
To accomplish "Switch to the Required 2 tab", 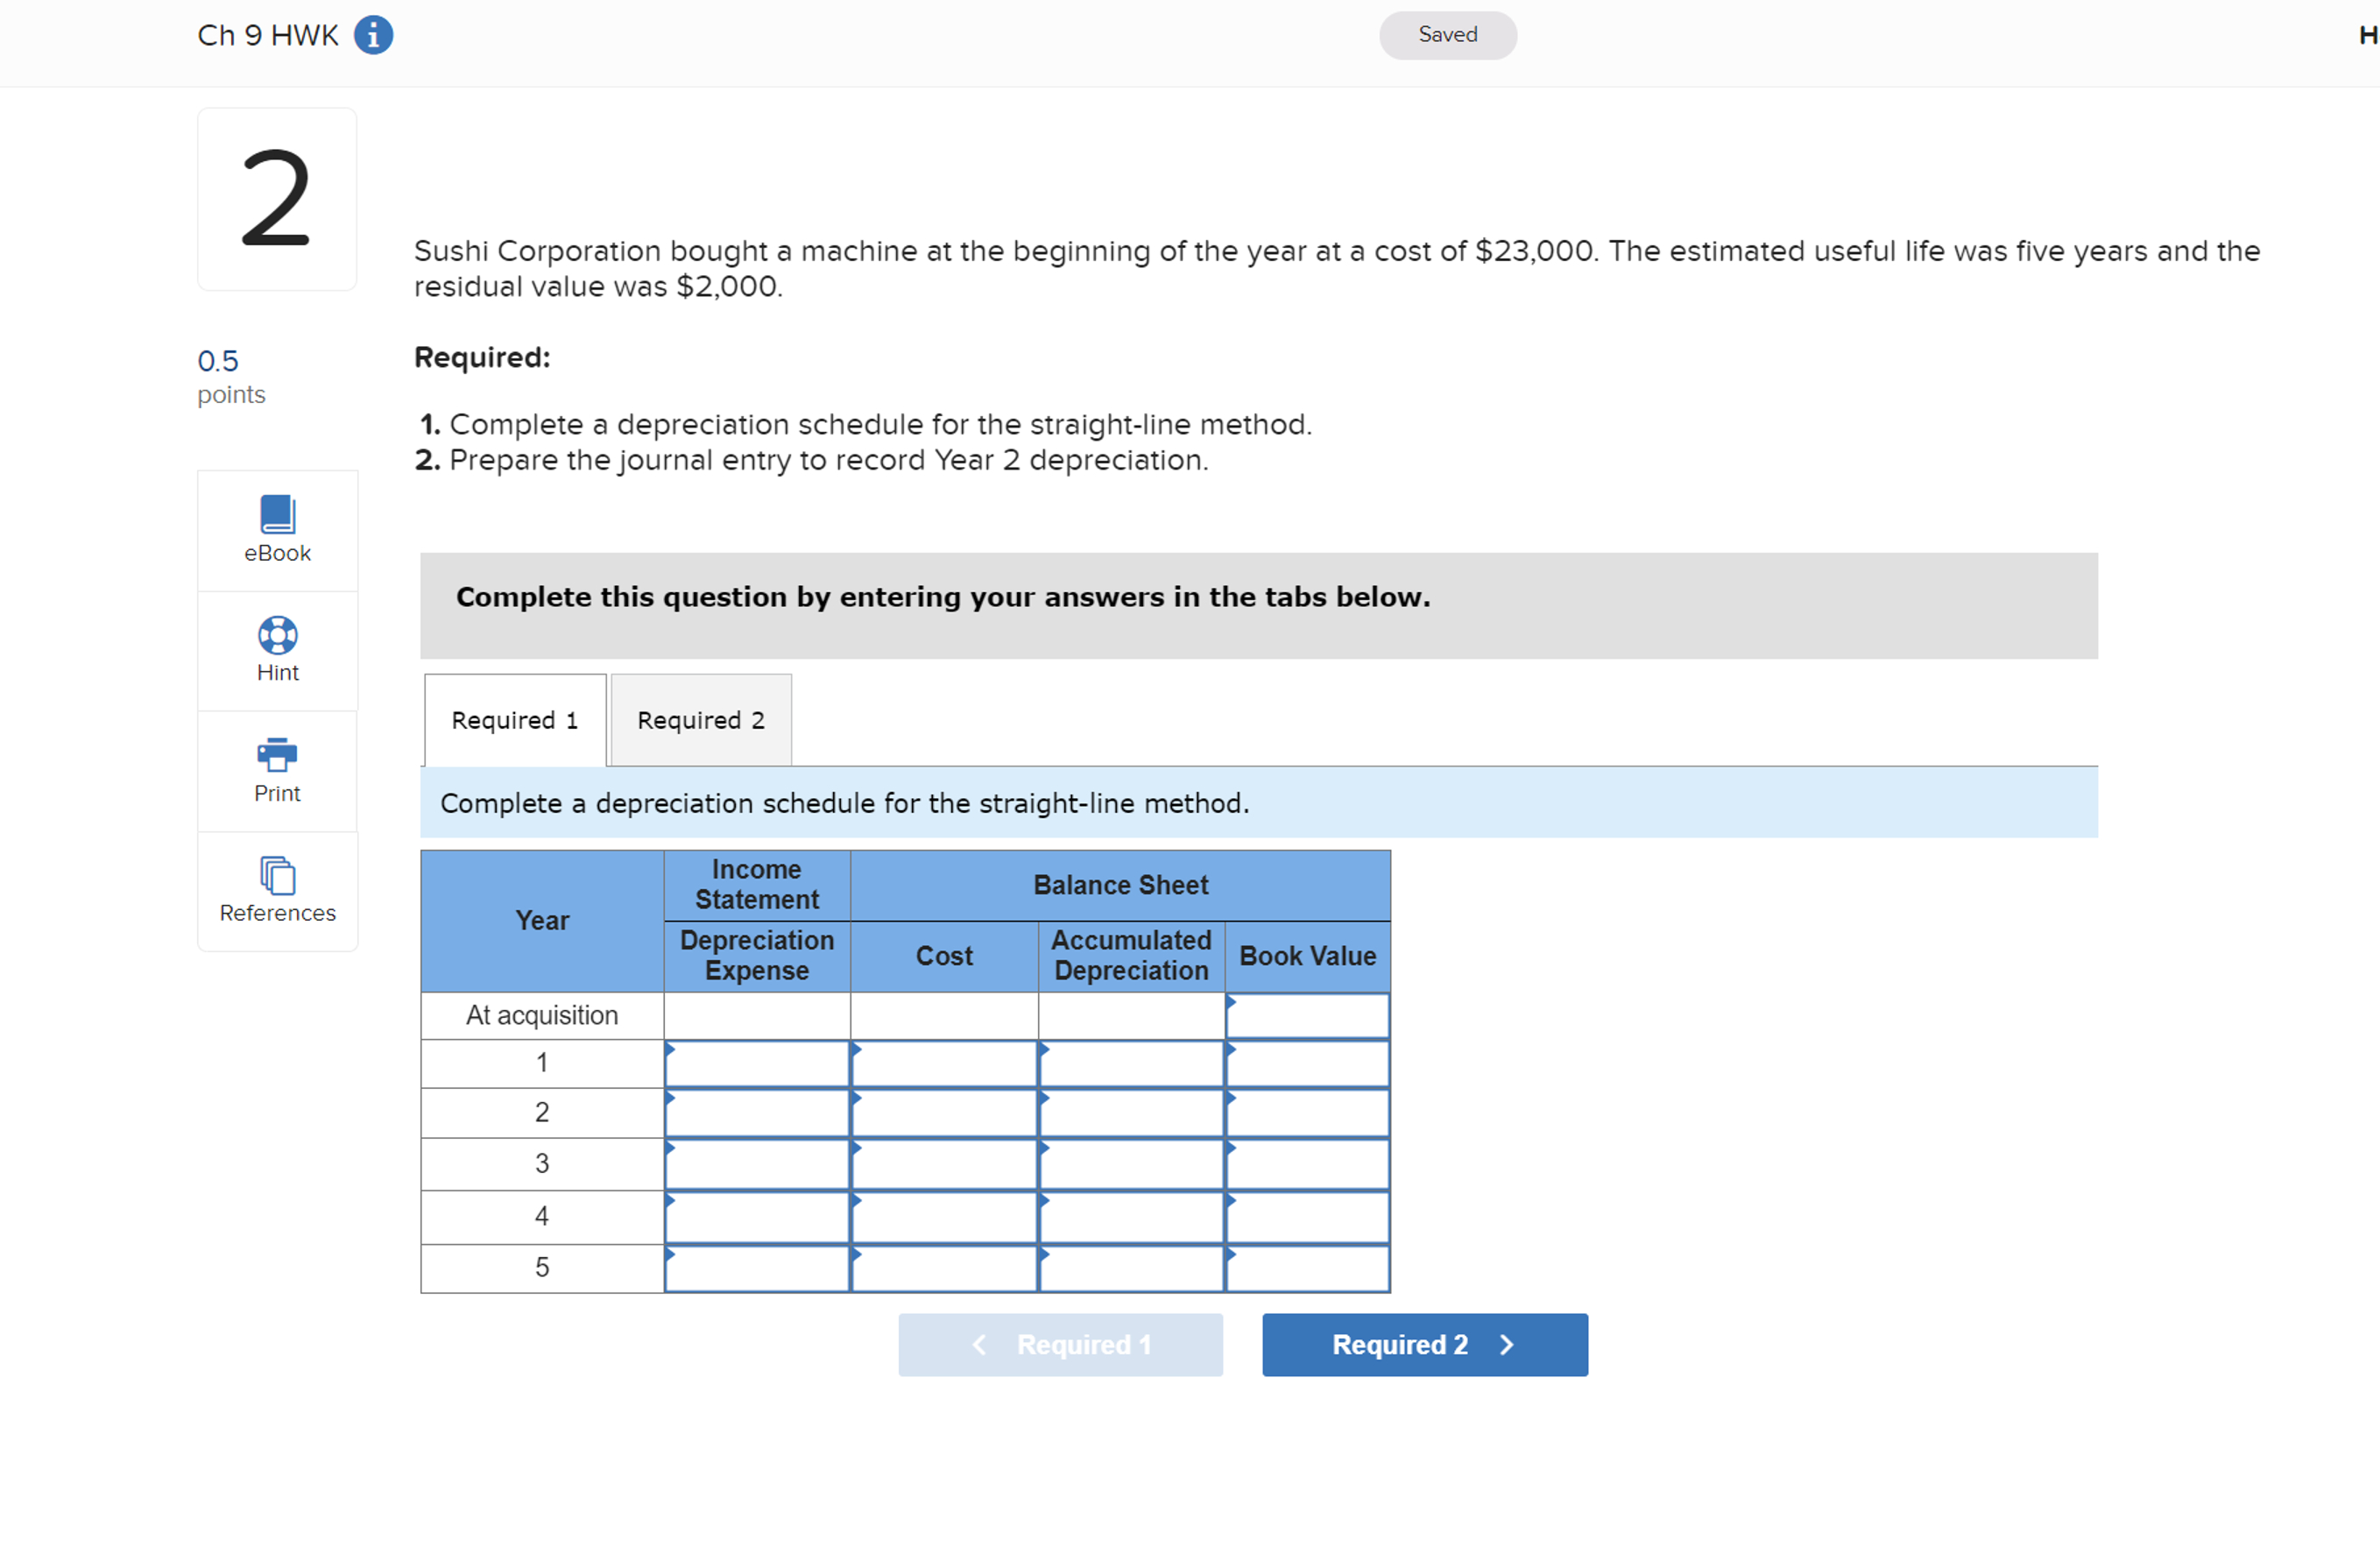I will click(700, 720).
